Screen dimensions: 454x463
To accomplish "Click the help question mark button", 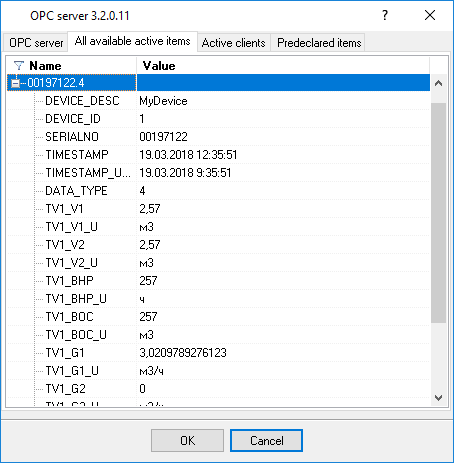I will 385,15.
